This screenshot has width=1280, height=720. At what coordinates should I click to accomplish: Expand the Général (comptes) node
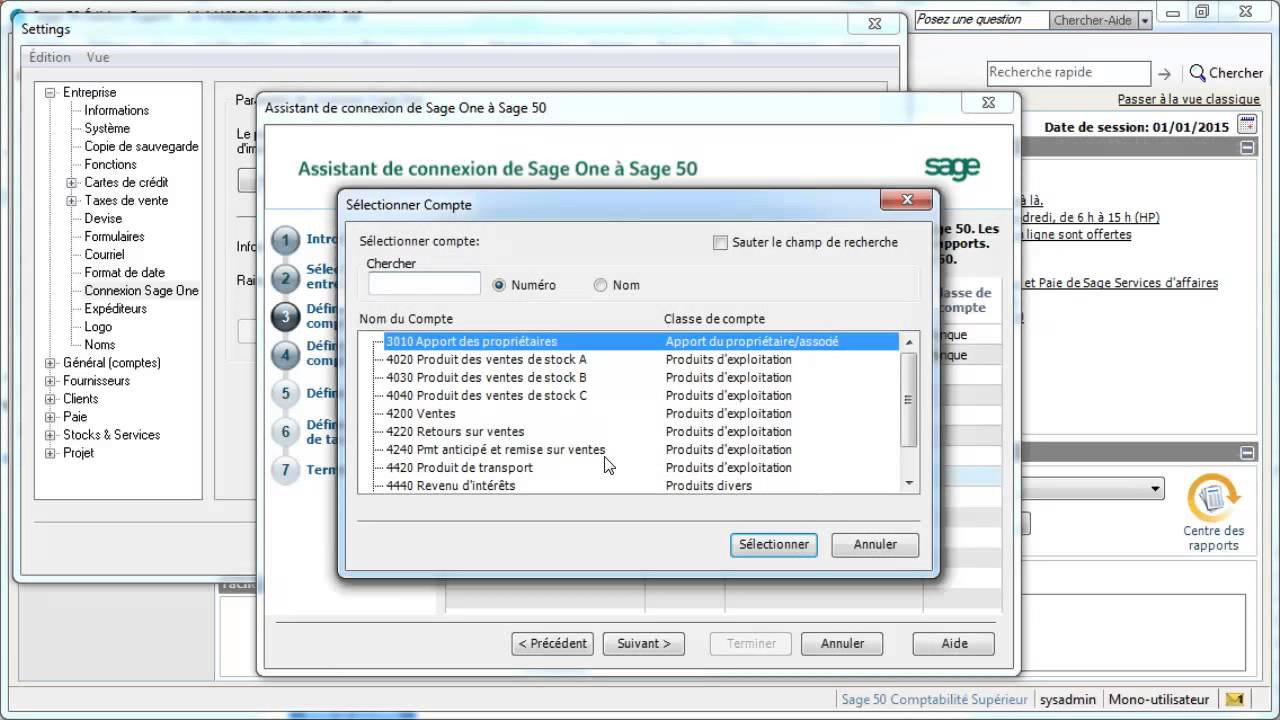(x=50, y=363)
